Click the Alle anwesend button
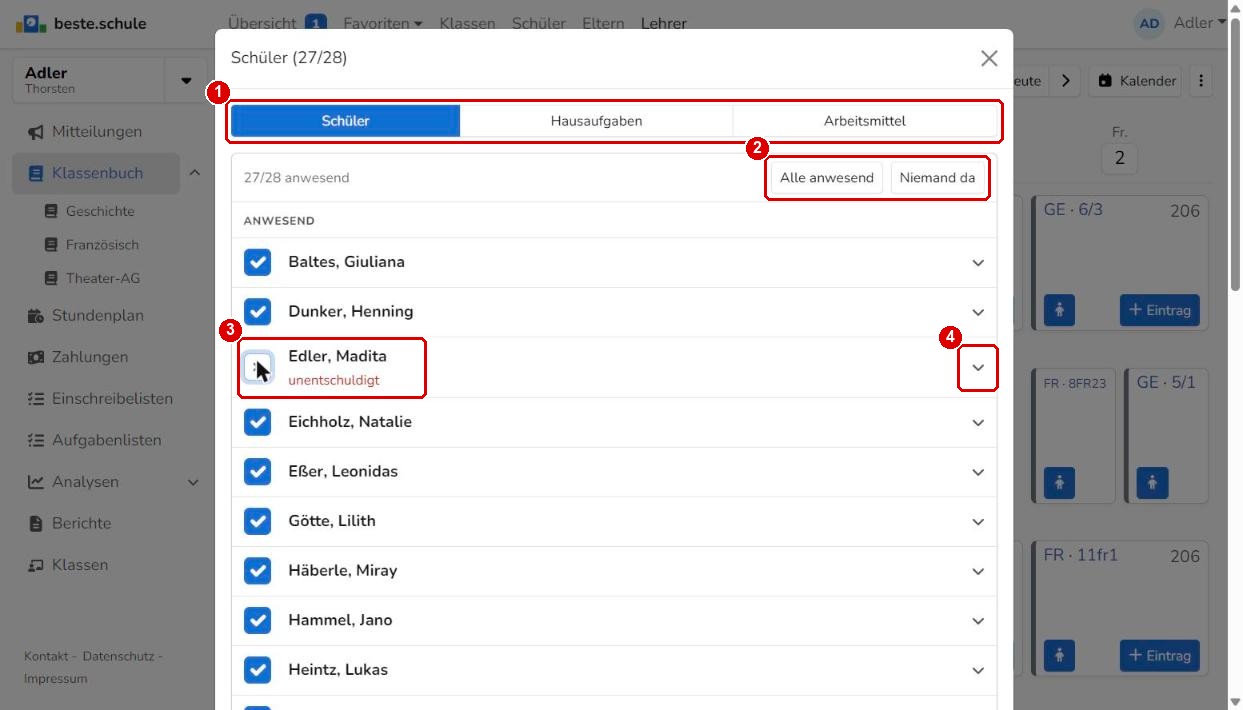1243x710 pixels. [827, 178]
